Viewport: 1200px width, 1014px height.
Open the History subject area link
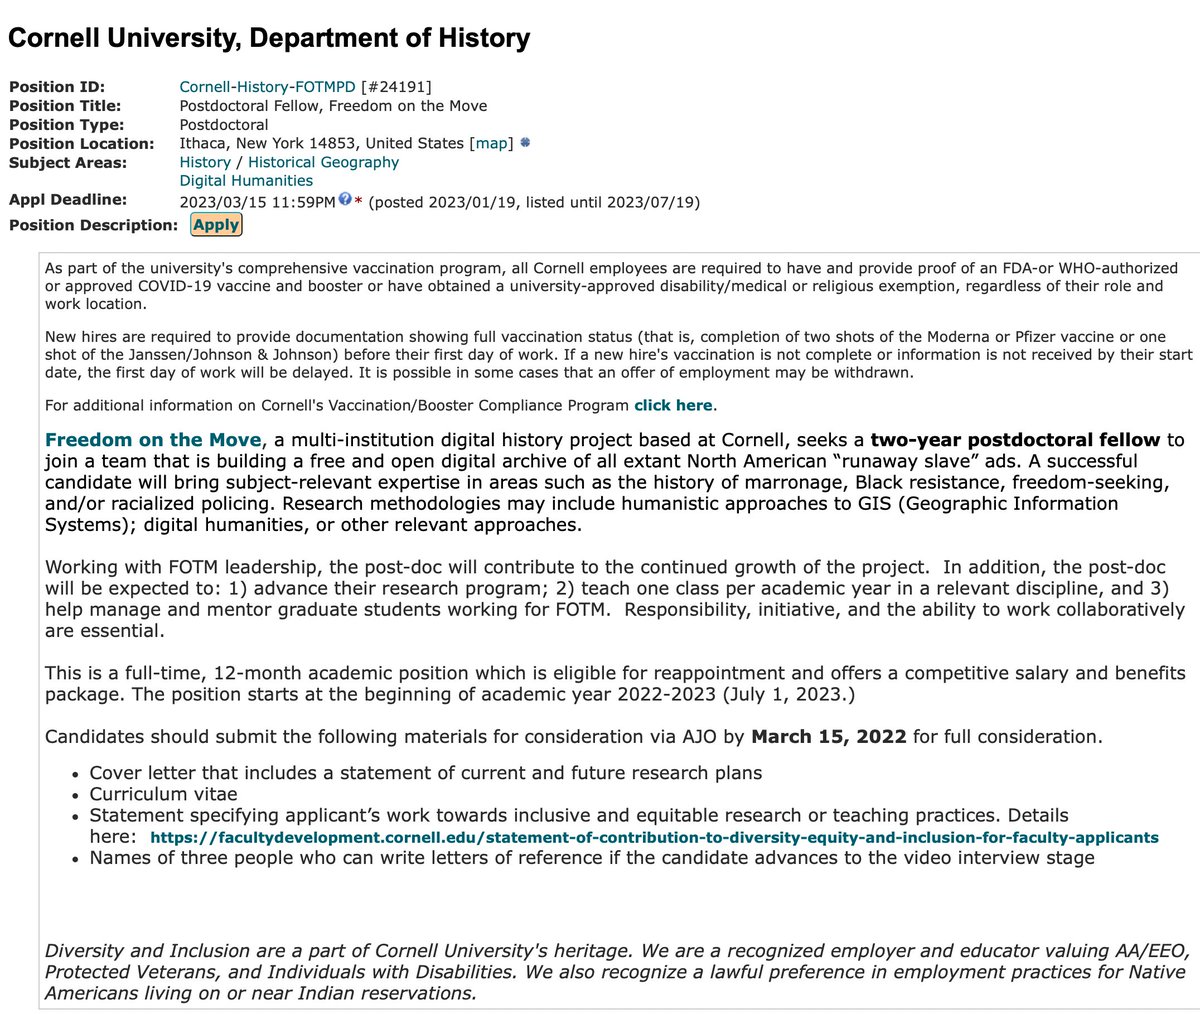(x=205, y=162)
